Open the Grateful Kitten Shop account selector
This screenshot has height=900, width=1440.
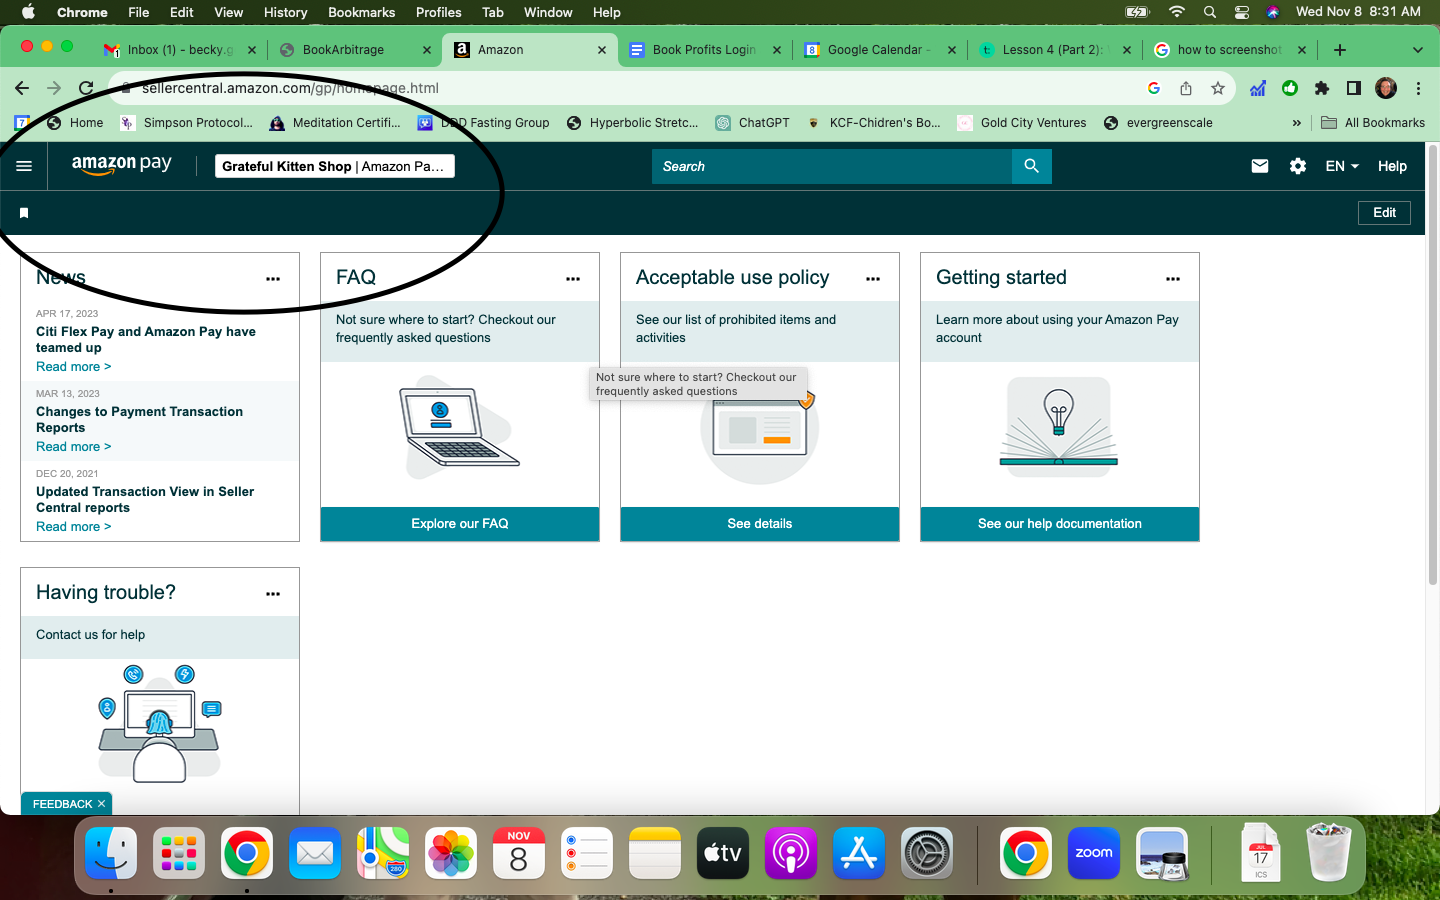[335, 166]
